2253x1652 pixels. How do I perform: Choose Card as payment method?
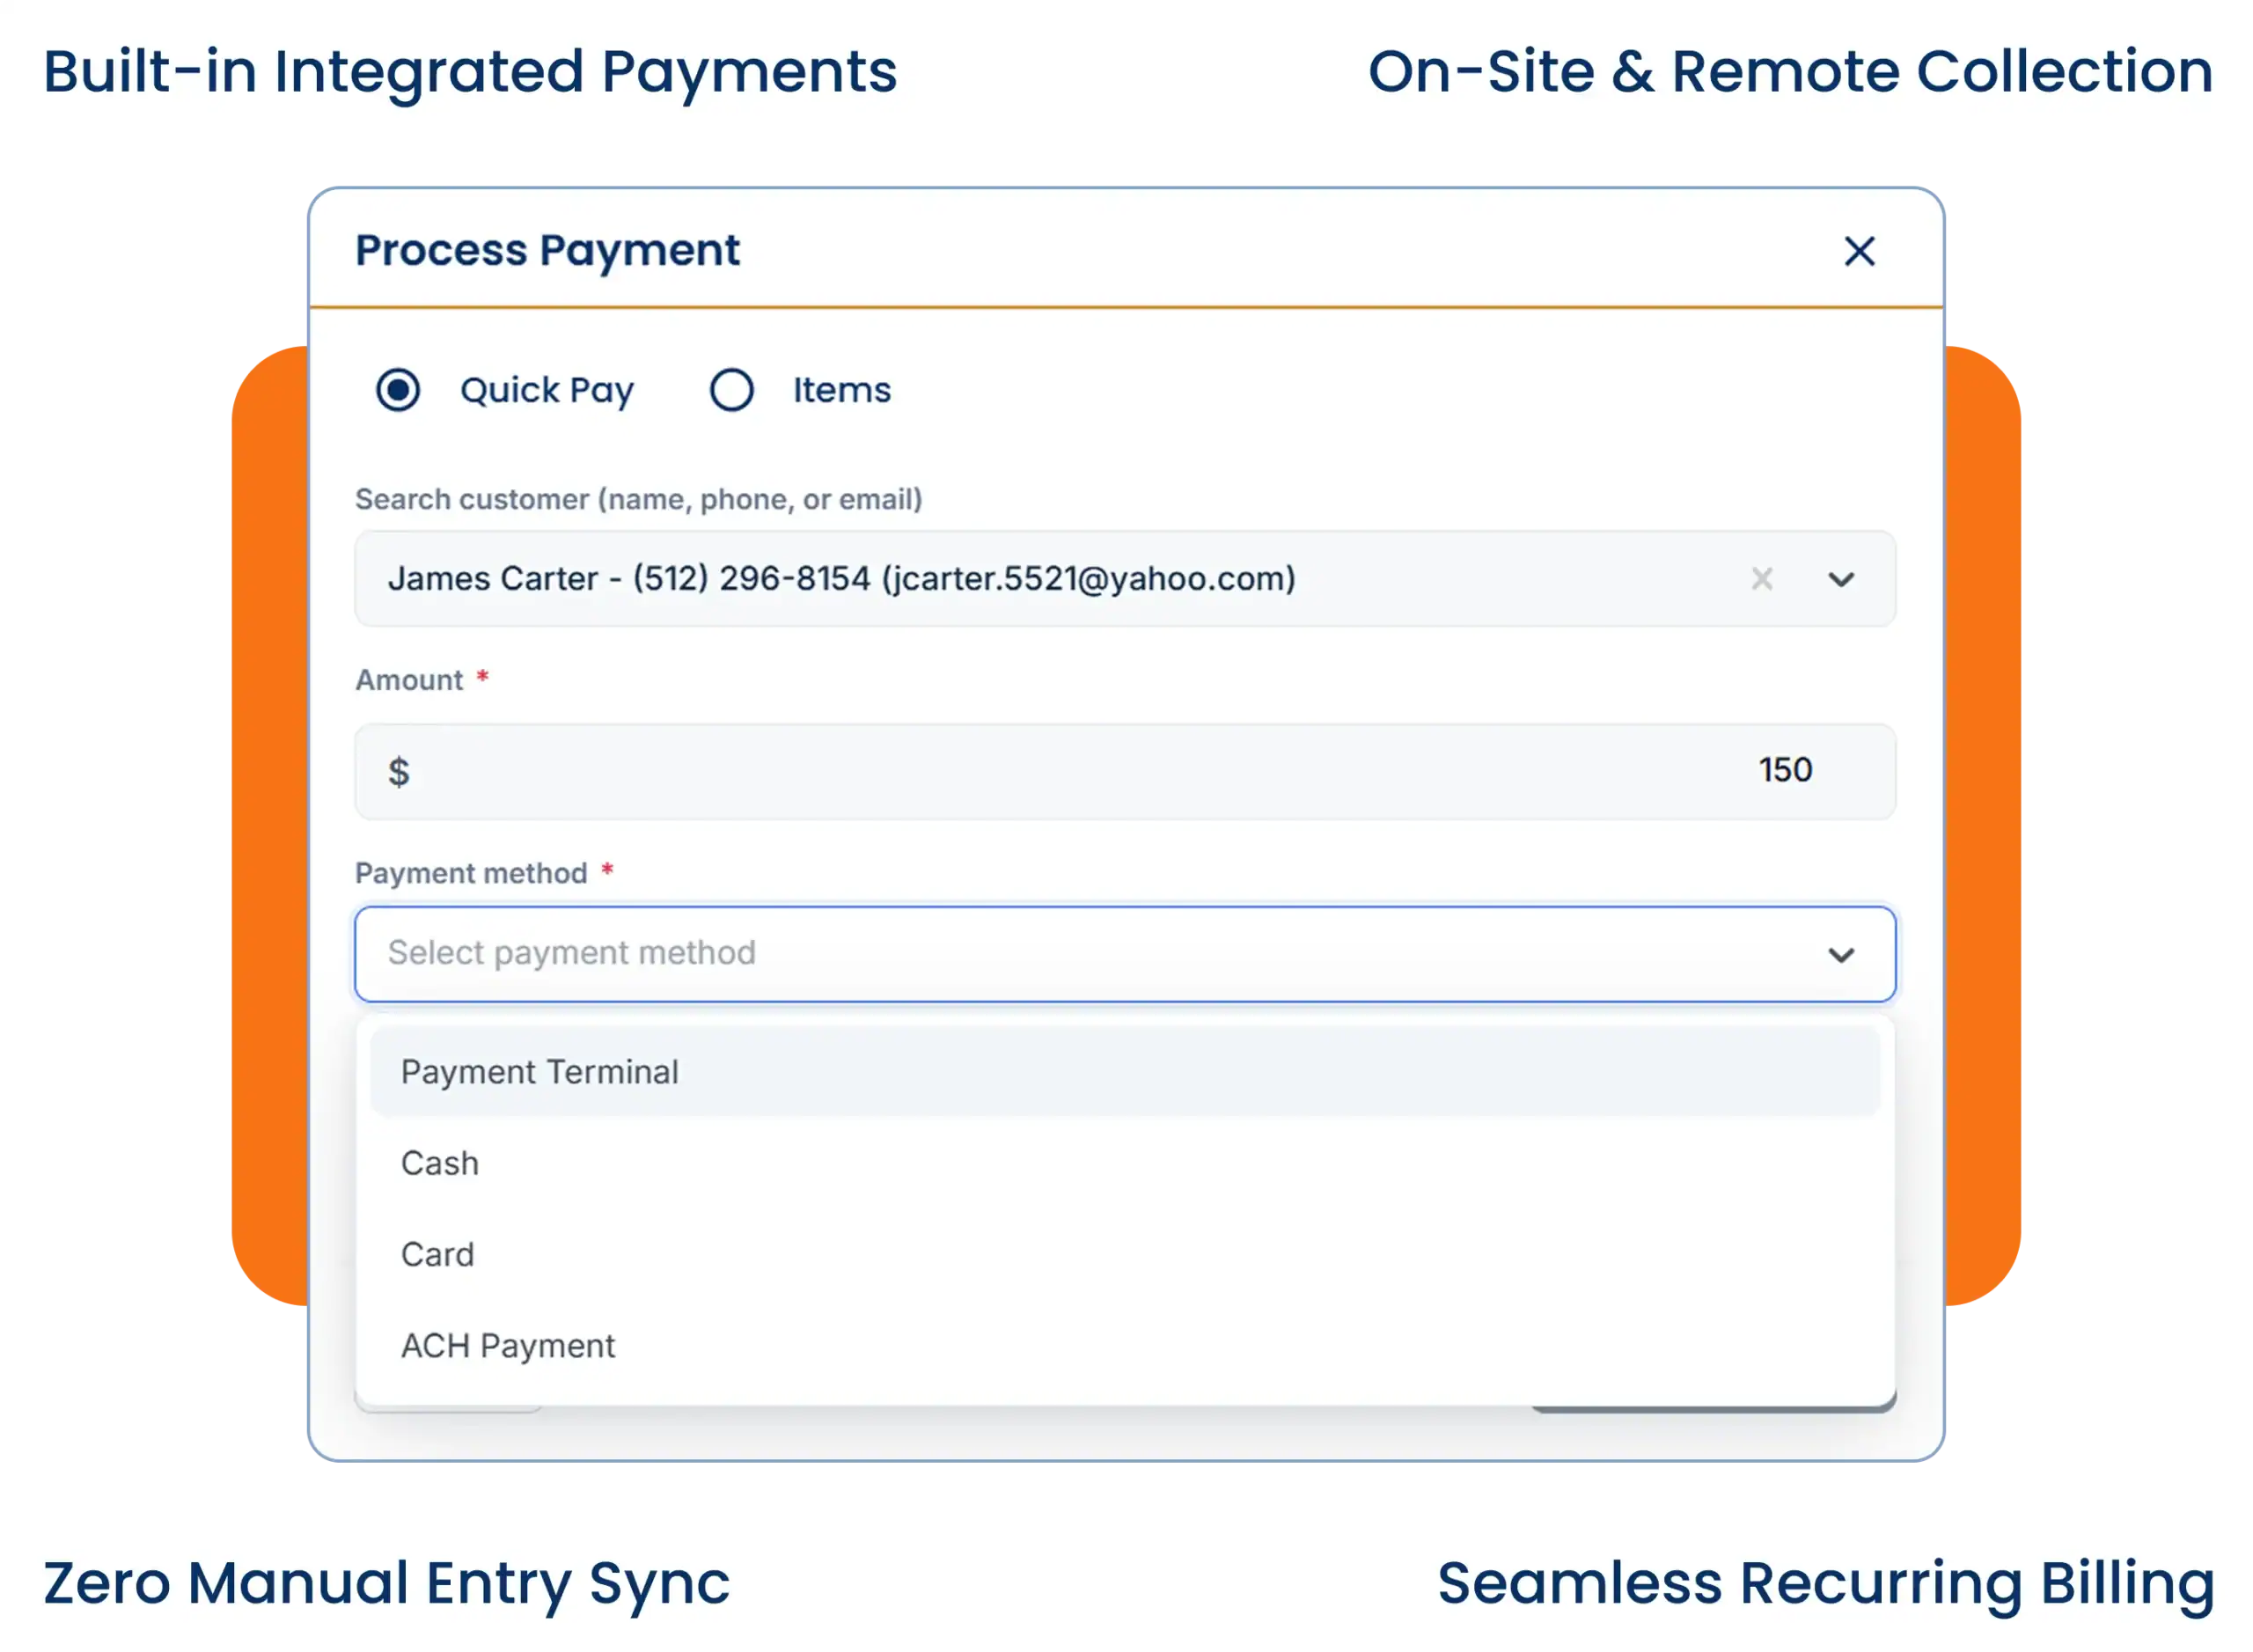pos(1125,1254)
